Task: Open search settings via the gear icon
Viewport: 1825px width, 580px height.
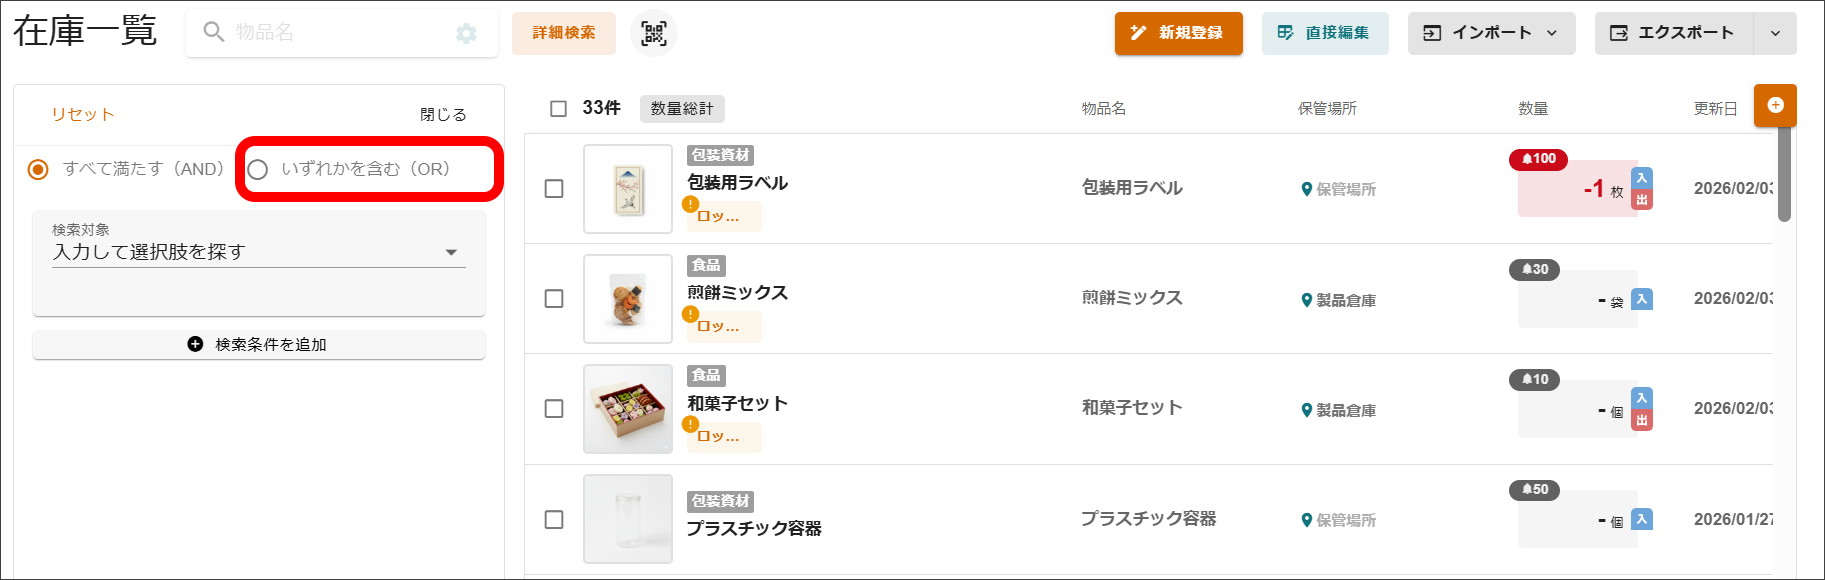Action: point(466,32)
